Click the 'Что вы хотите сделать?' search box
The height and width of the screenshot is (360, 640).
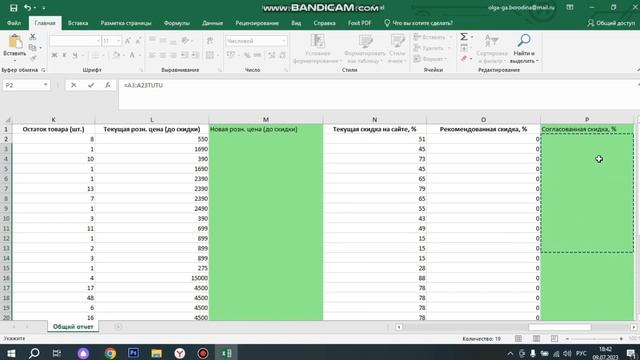418,23
